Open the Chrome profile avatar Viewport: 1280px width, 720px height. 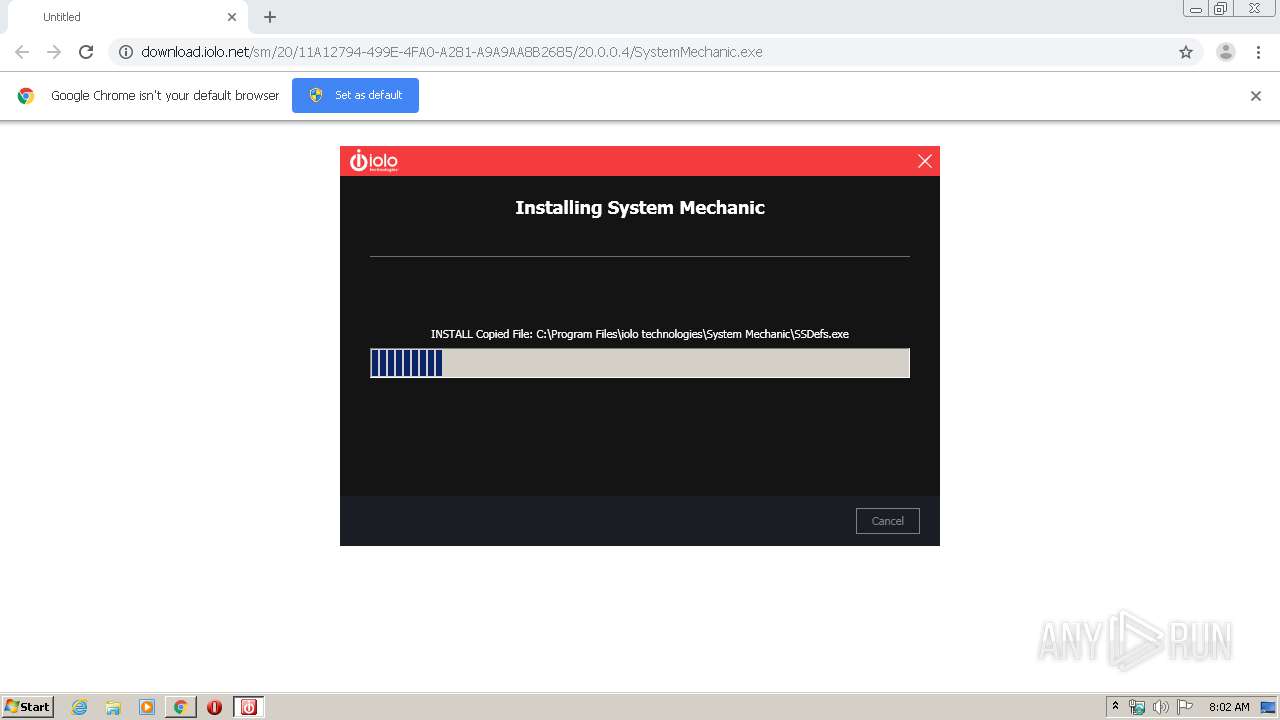point(1226,52)
